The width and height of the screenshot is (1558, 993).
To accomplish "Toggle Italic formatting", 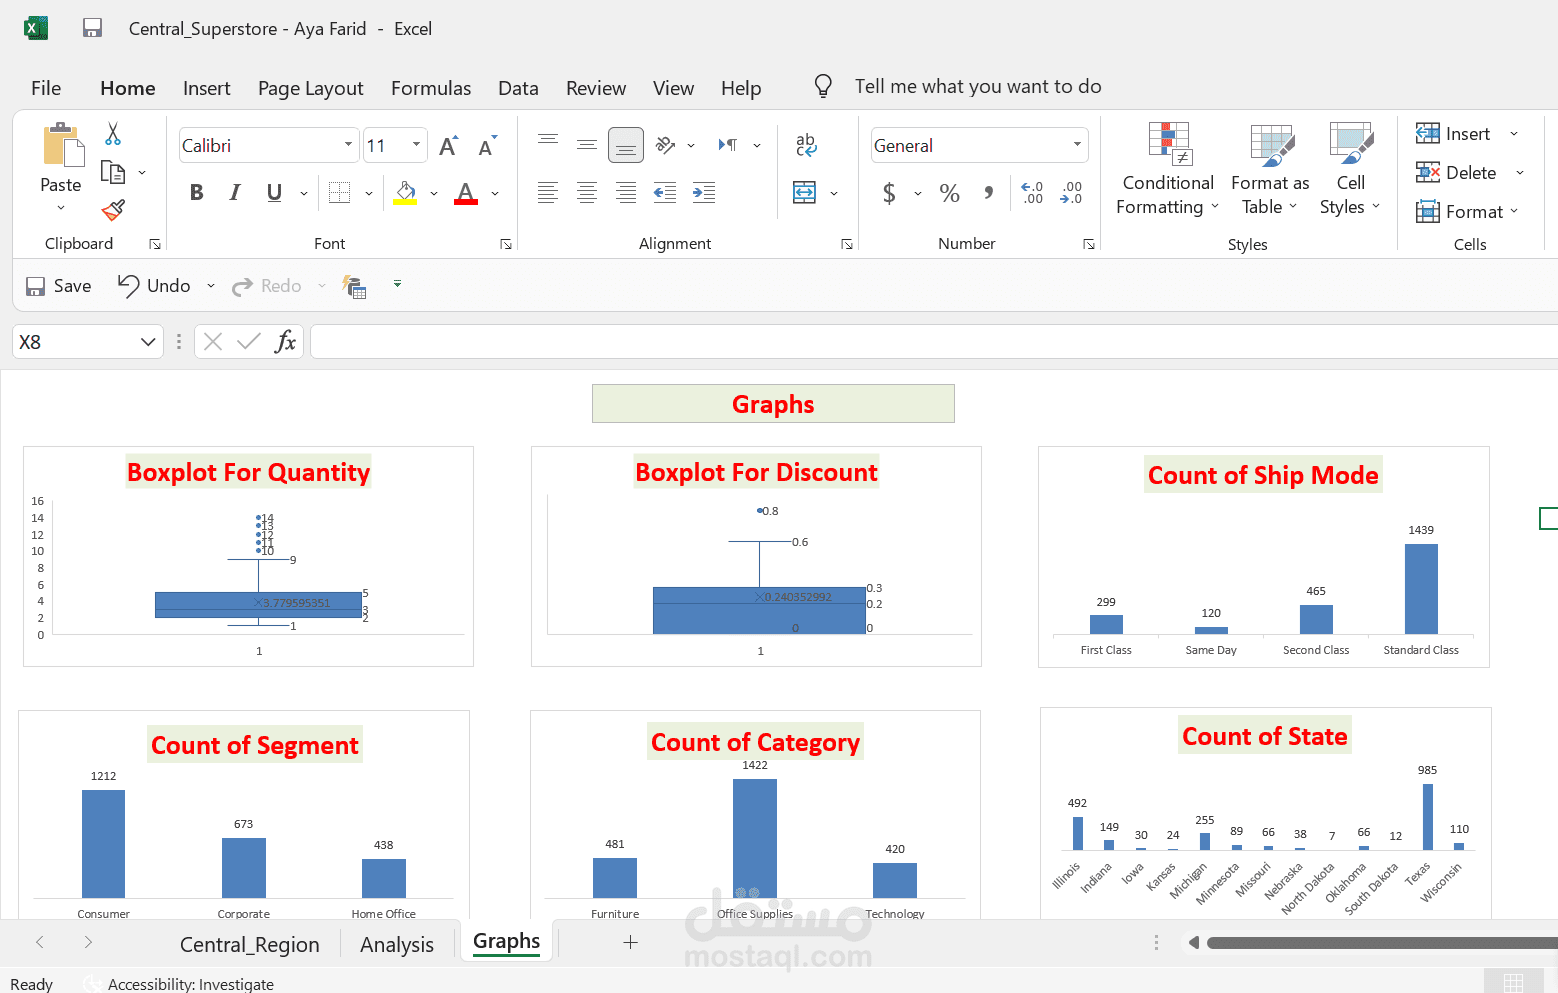I will point(235,193).
